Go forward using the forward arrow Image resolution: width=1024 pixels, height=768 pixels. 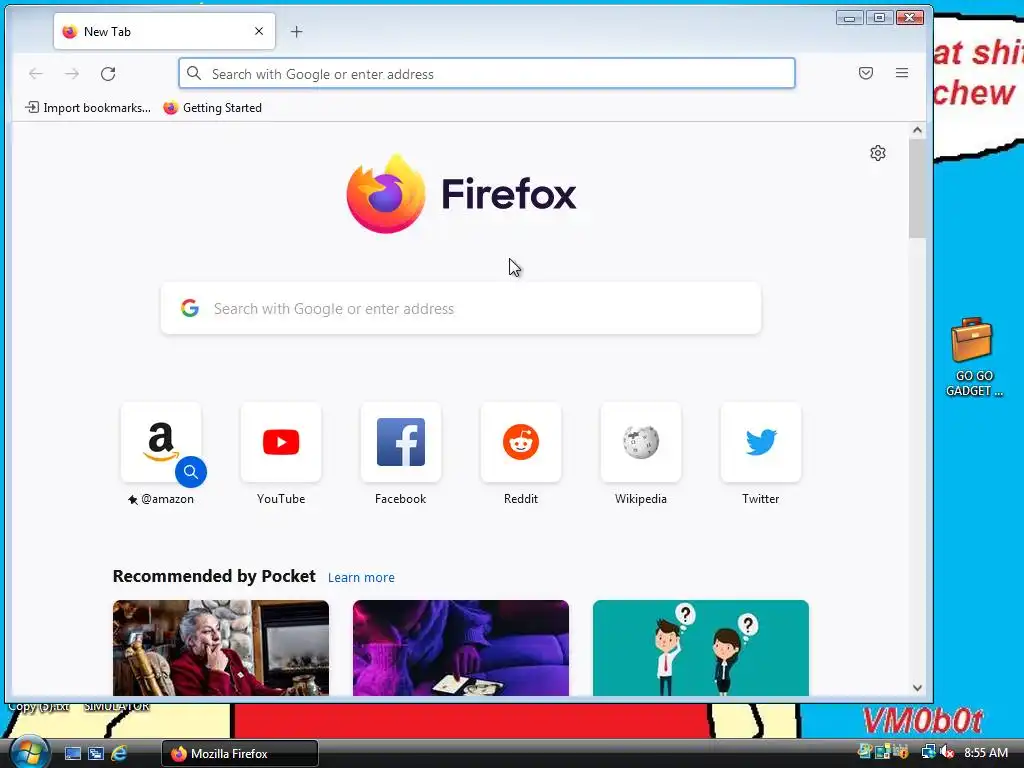pos(72,74)
